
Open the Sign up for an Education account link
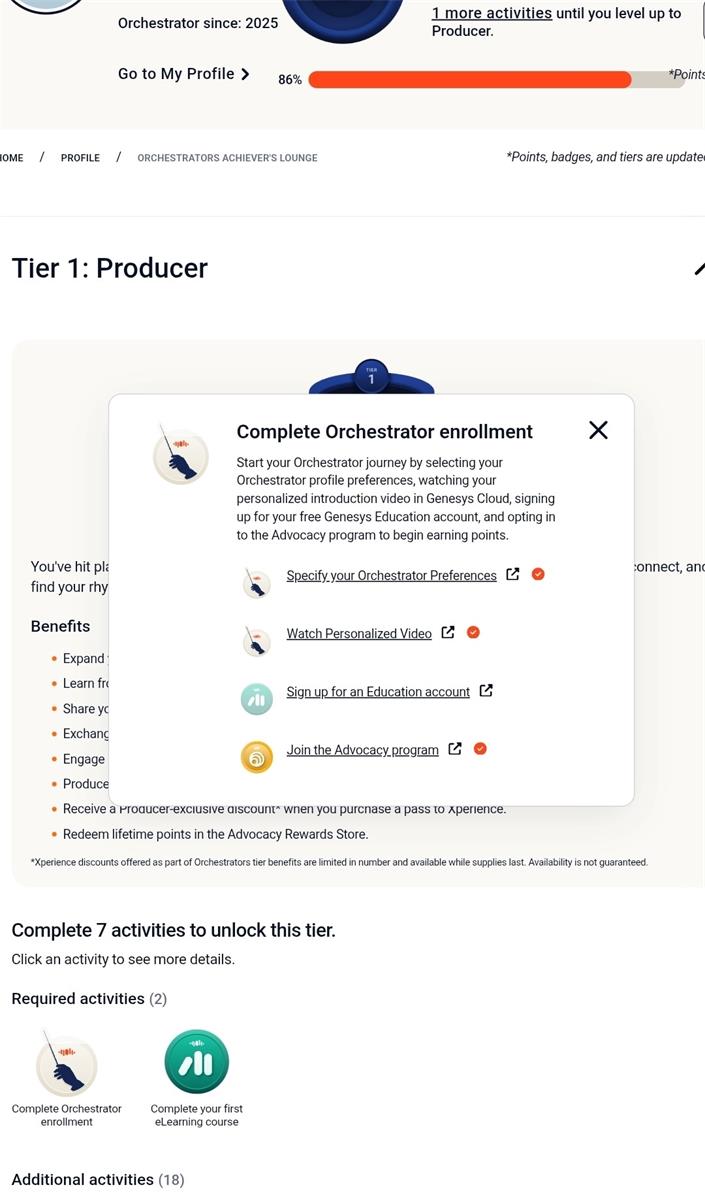pos(378,692)
